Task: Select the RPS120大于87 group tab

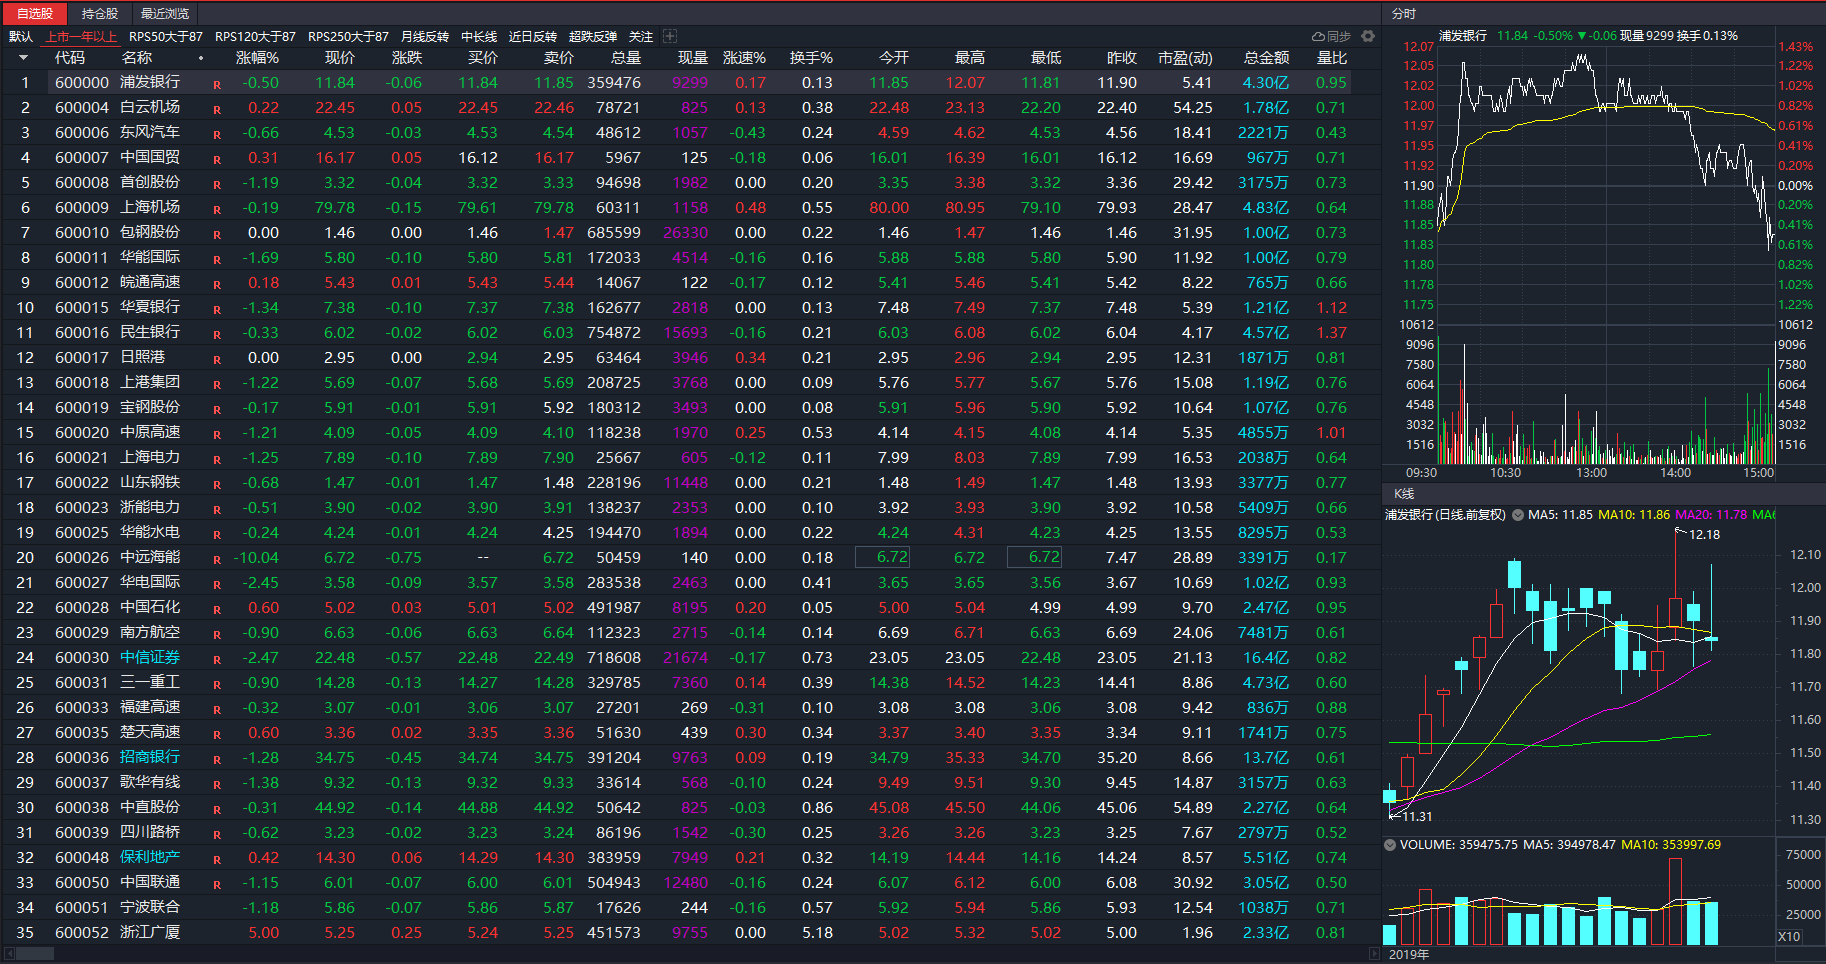Action: 256,36
